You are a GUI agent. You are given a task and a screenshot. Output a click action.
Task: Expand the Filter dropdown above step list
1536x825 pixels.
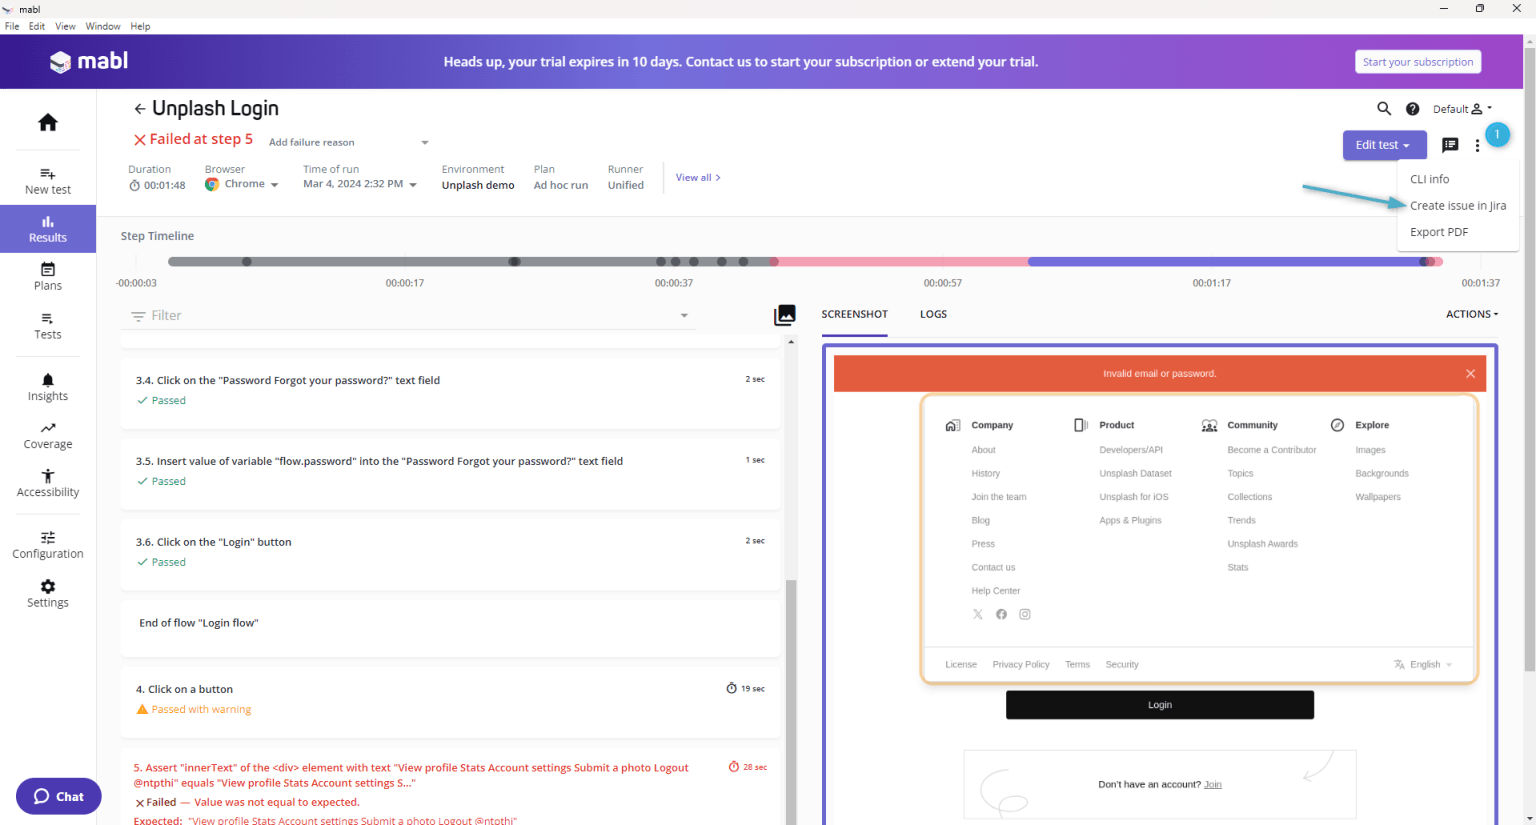(x=683, y=314)
